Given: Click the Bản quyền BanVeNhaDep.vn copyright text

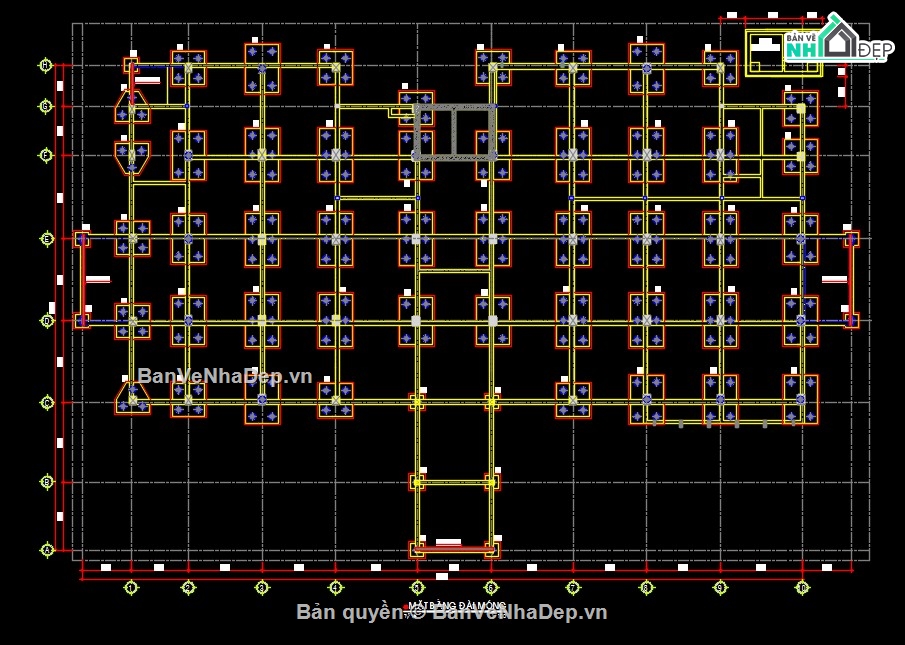Looking at the screenshot, I should [451, 613].
